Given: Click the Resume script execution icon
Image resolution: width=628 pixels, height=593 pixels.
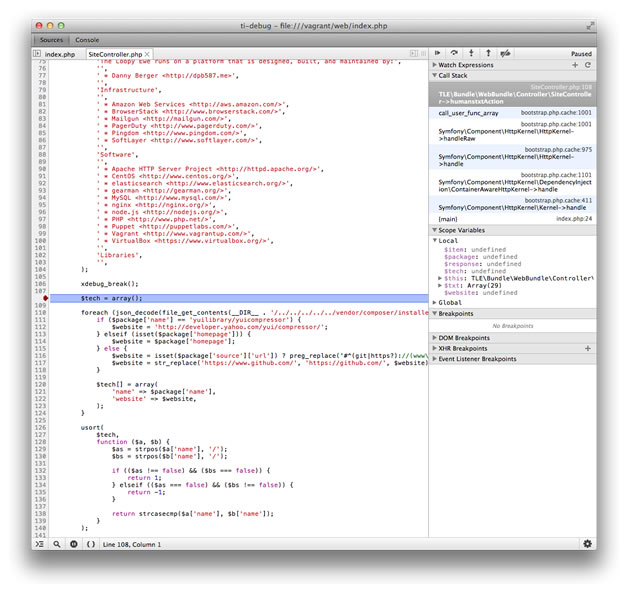Looking at the screenshot, I should (x=438, y=53).
